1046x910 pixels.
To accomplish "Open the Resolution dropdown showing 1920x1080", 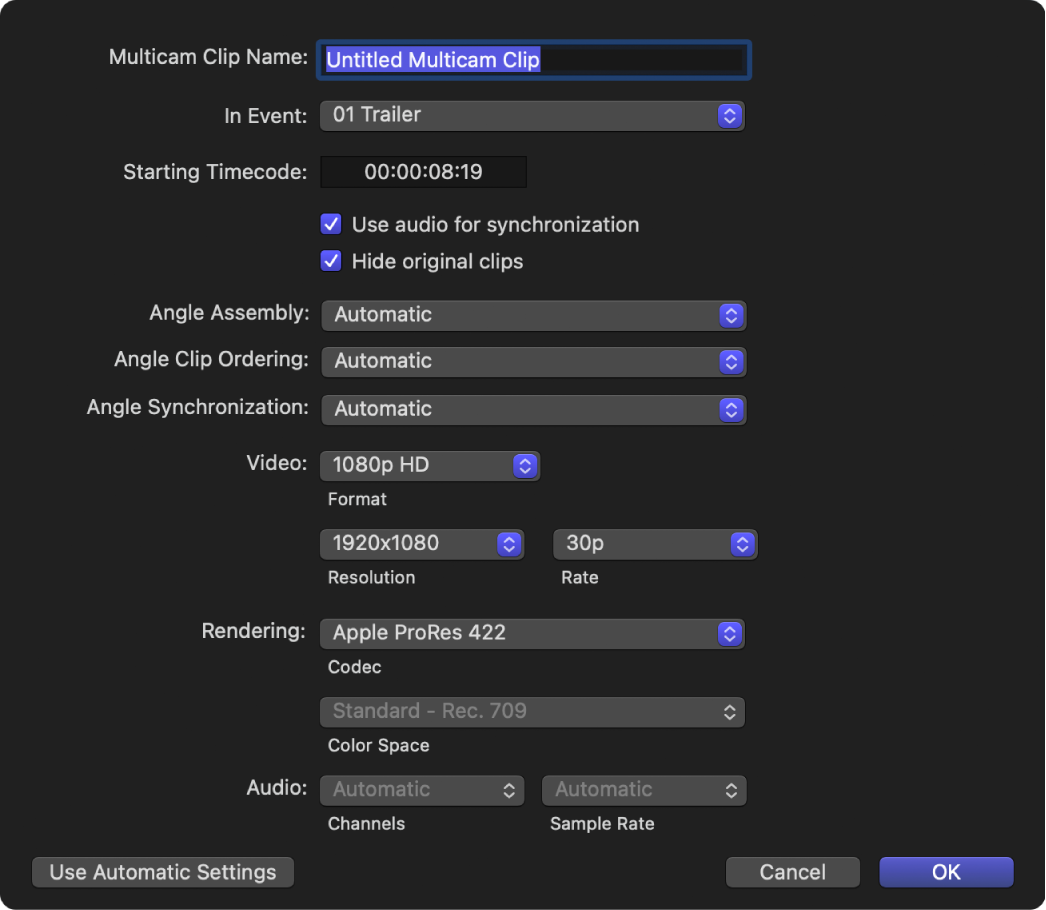I will (422, 544).
